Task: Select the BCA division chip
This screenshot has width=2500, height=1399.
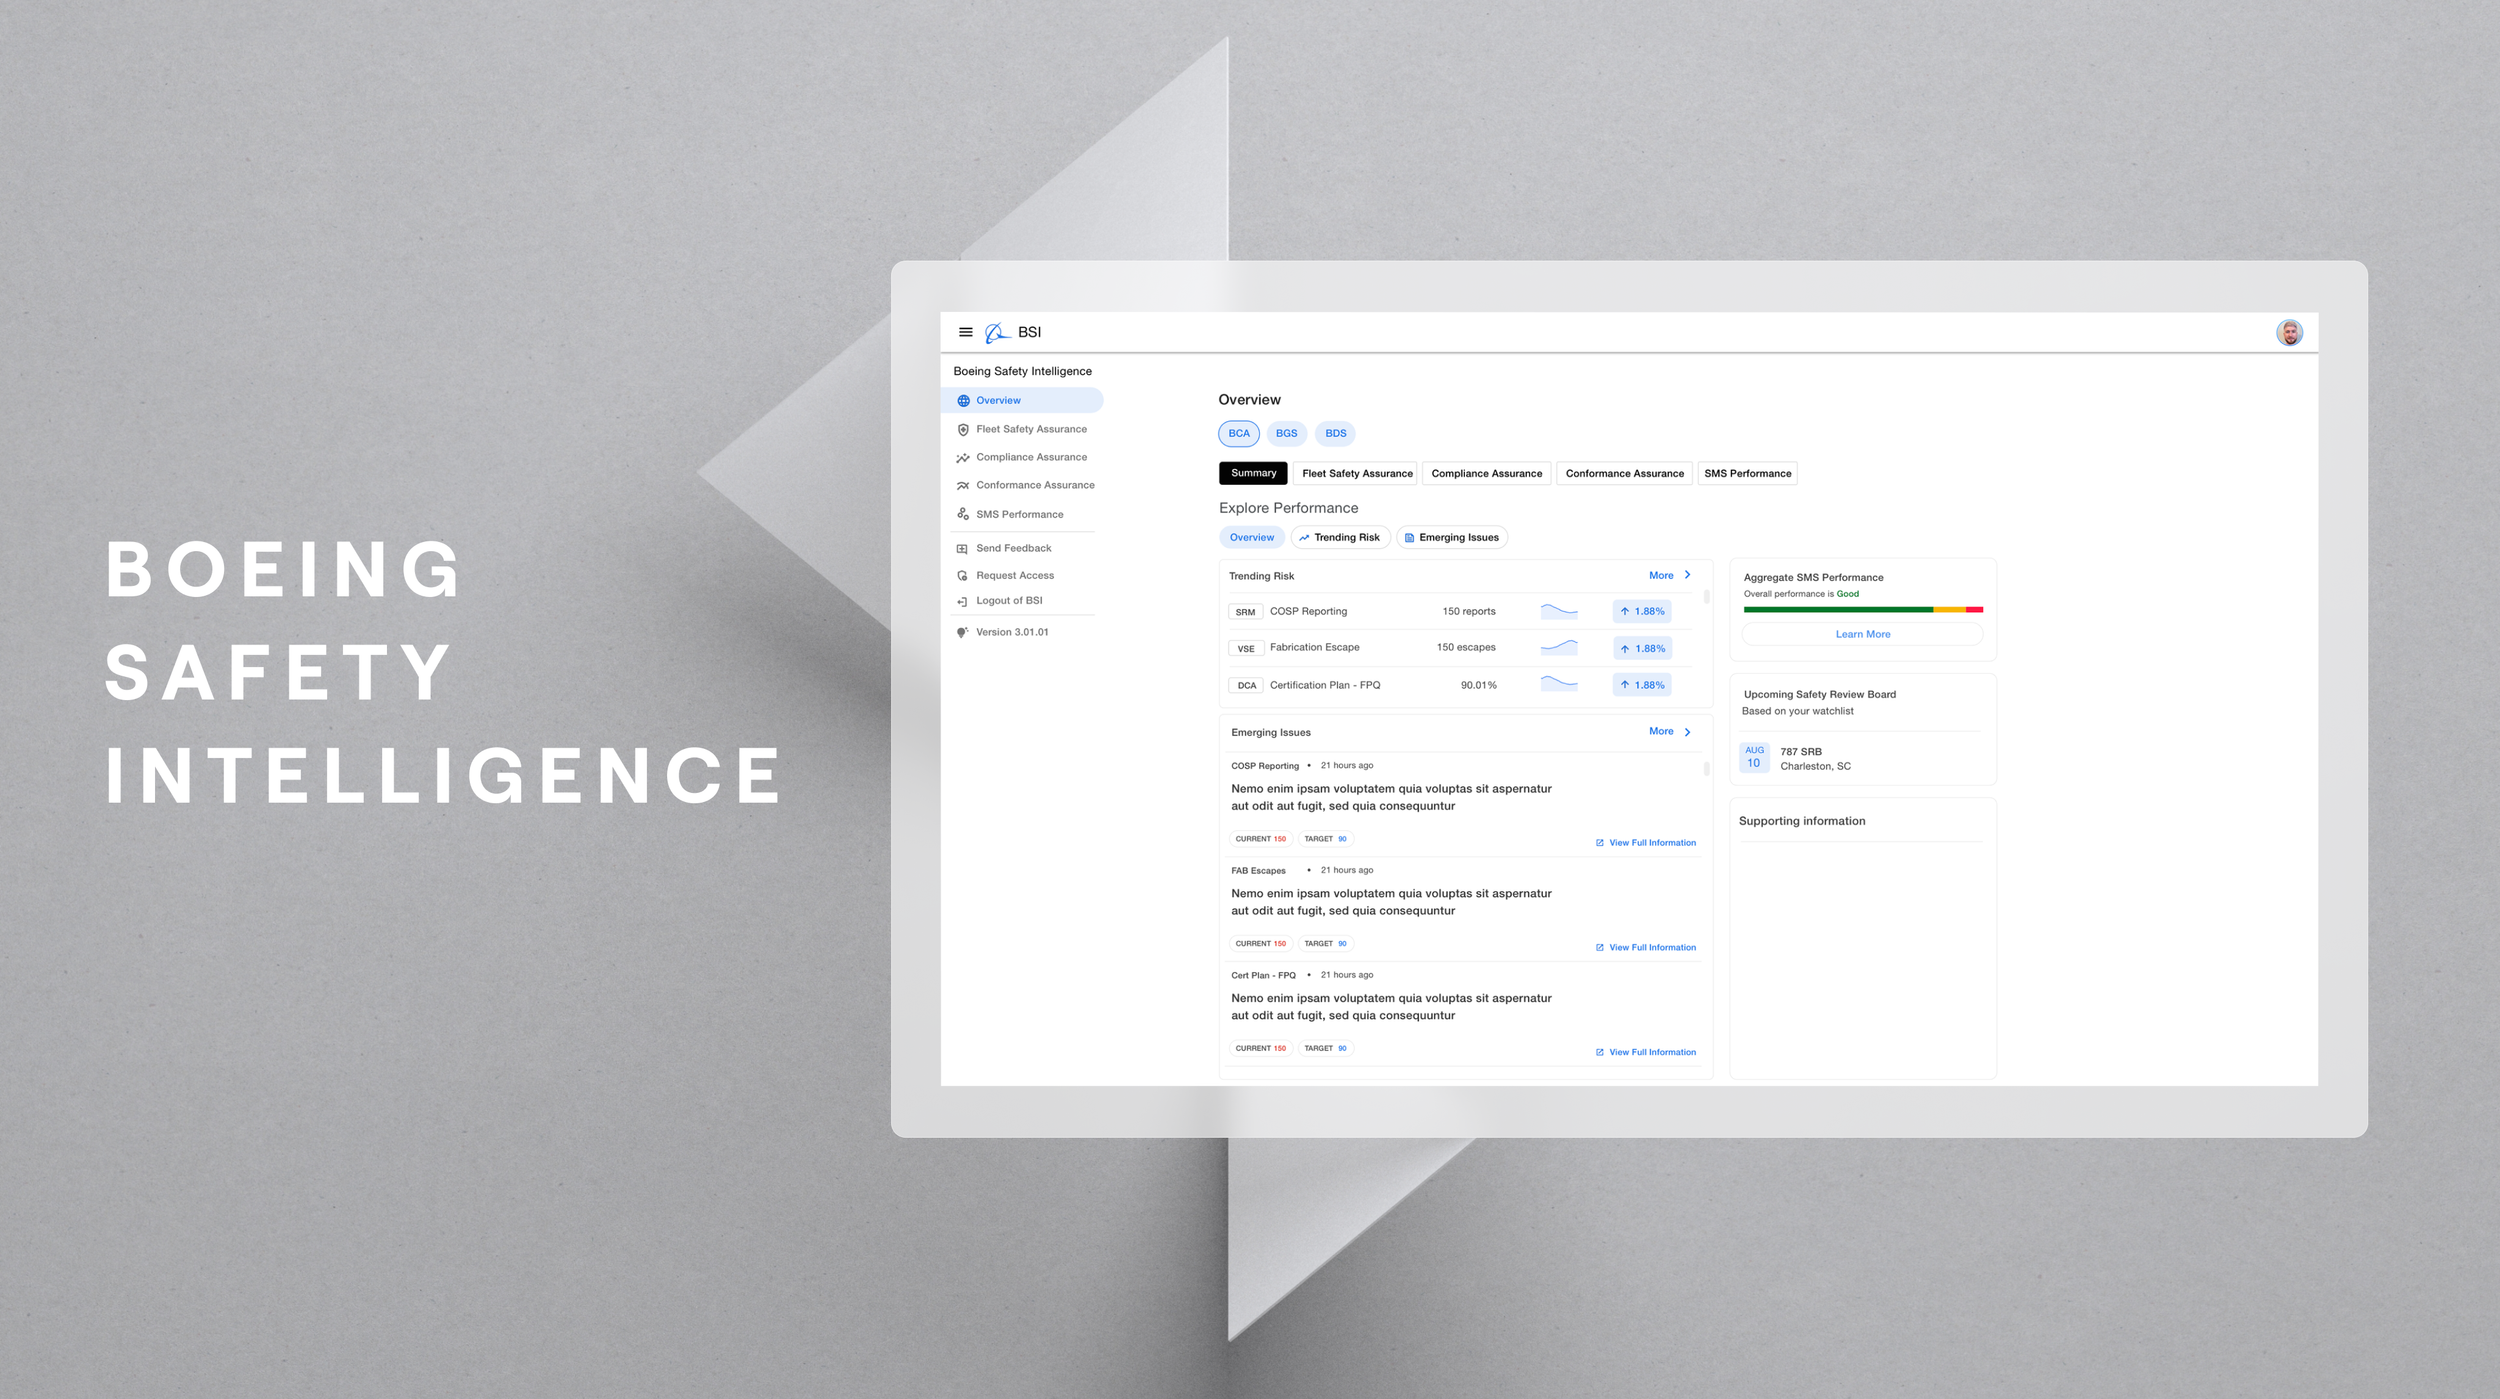Action: 1238,433
